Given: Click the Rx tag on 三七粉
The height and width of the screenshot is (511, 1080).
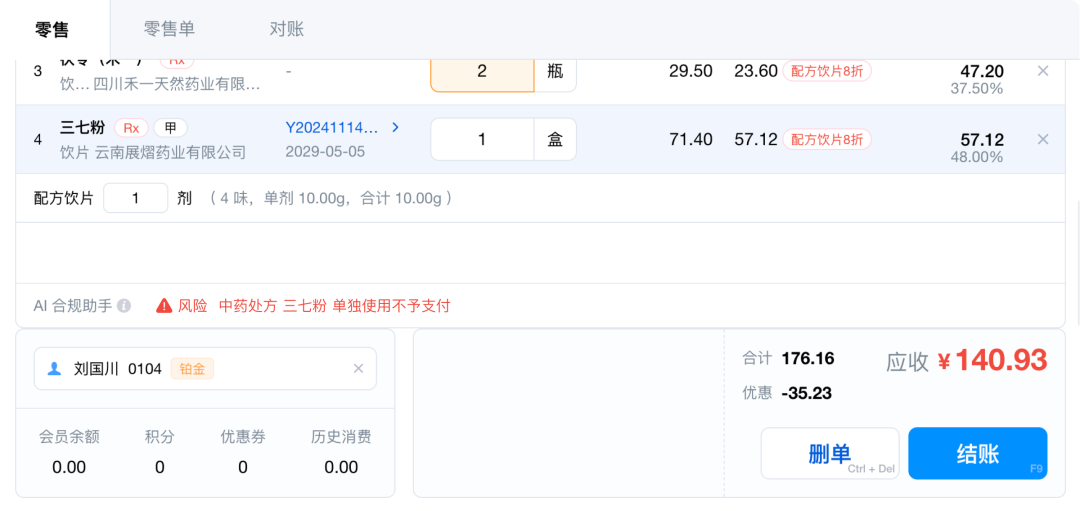Looking at the screenshot, I should tap(131, 128).
